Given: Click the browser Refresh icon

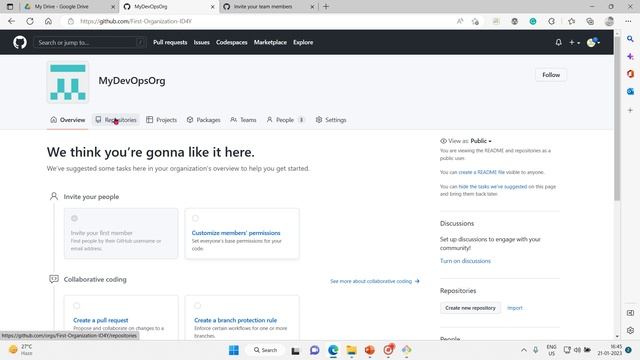Looking at the screenshot, I should pyautogui.click(x=30, y=21).
